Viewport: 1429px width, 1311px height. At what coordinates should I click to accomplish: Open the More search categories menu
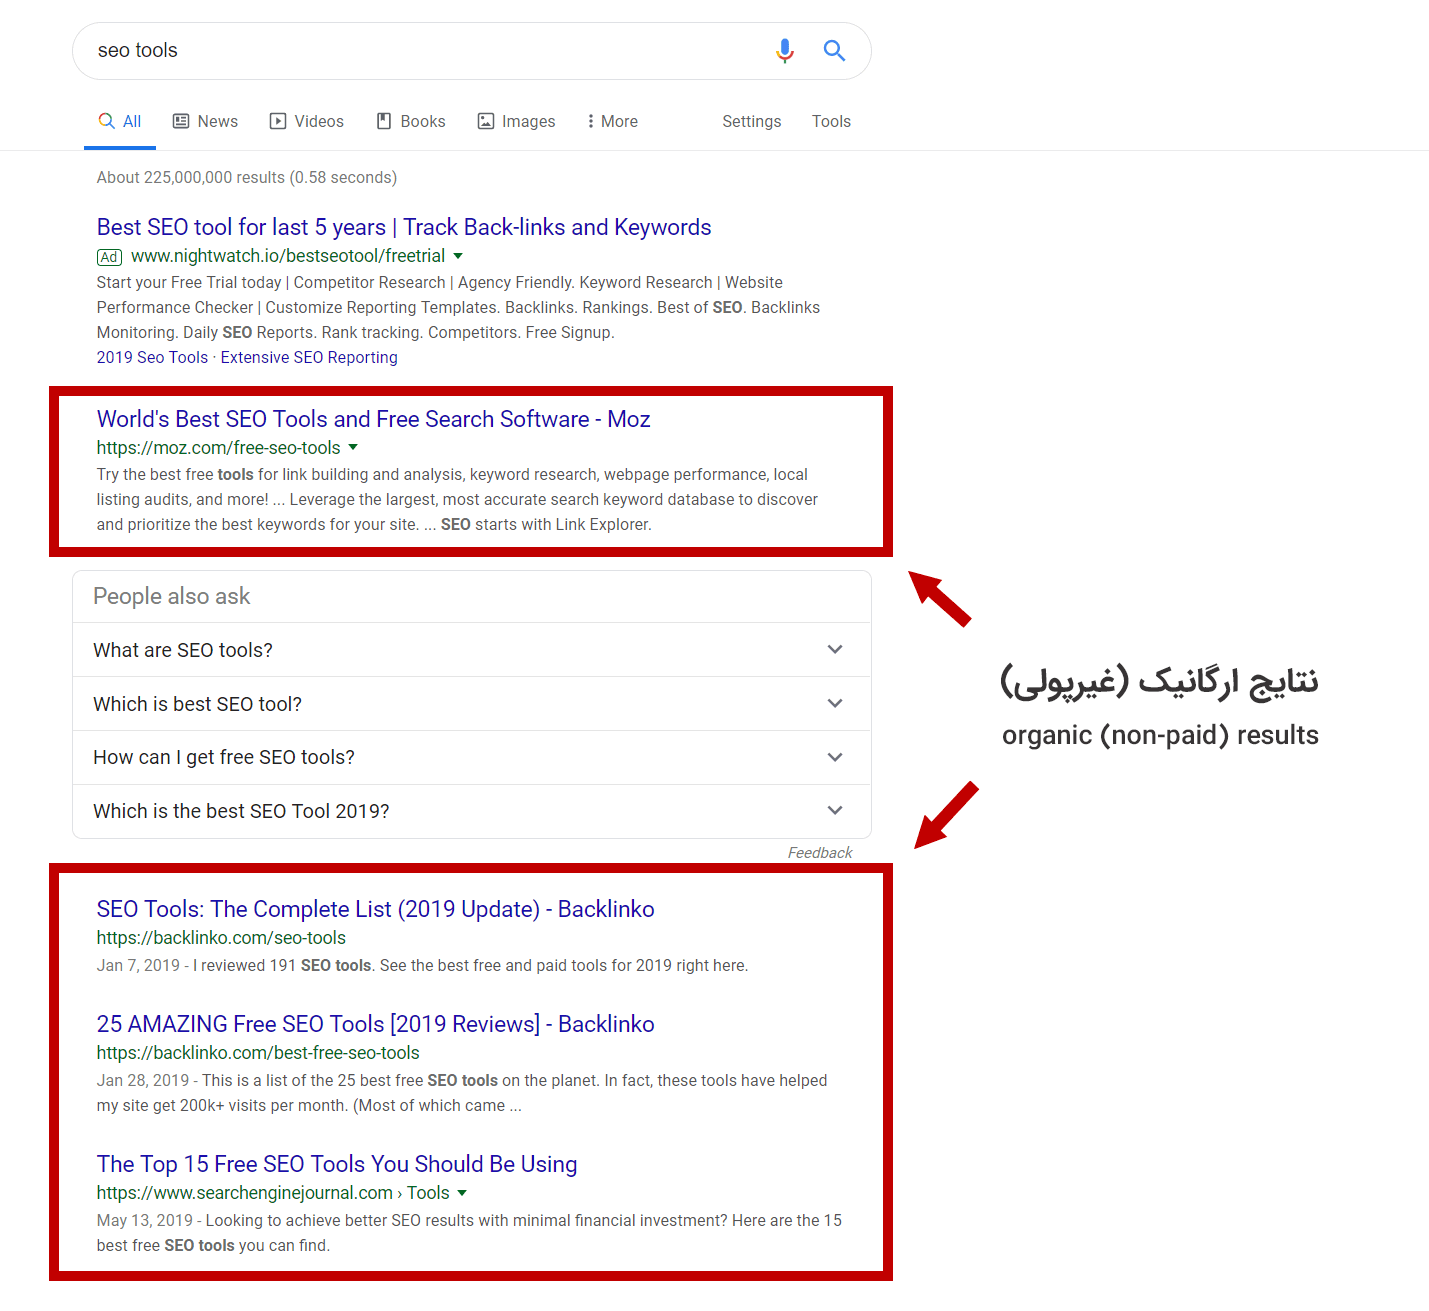pyautogui.click(x=612, y=121)
